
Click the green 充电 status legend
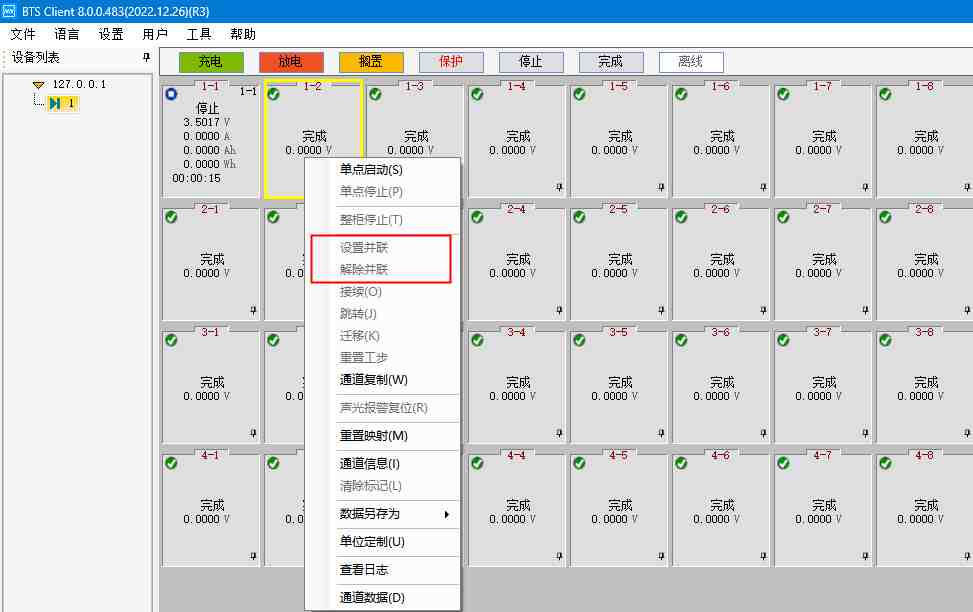tap(211, 62)
